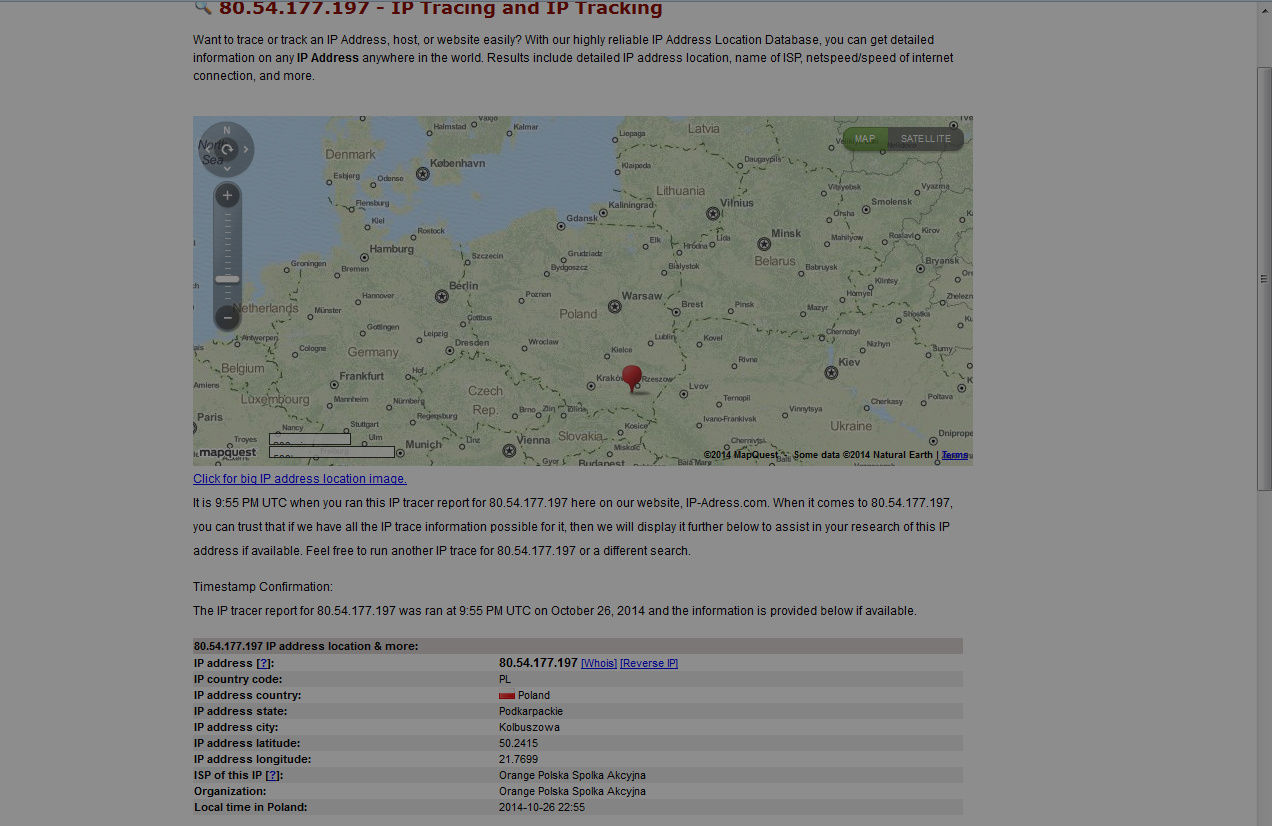Pan the map right with the east arrow

pos(246,150)
